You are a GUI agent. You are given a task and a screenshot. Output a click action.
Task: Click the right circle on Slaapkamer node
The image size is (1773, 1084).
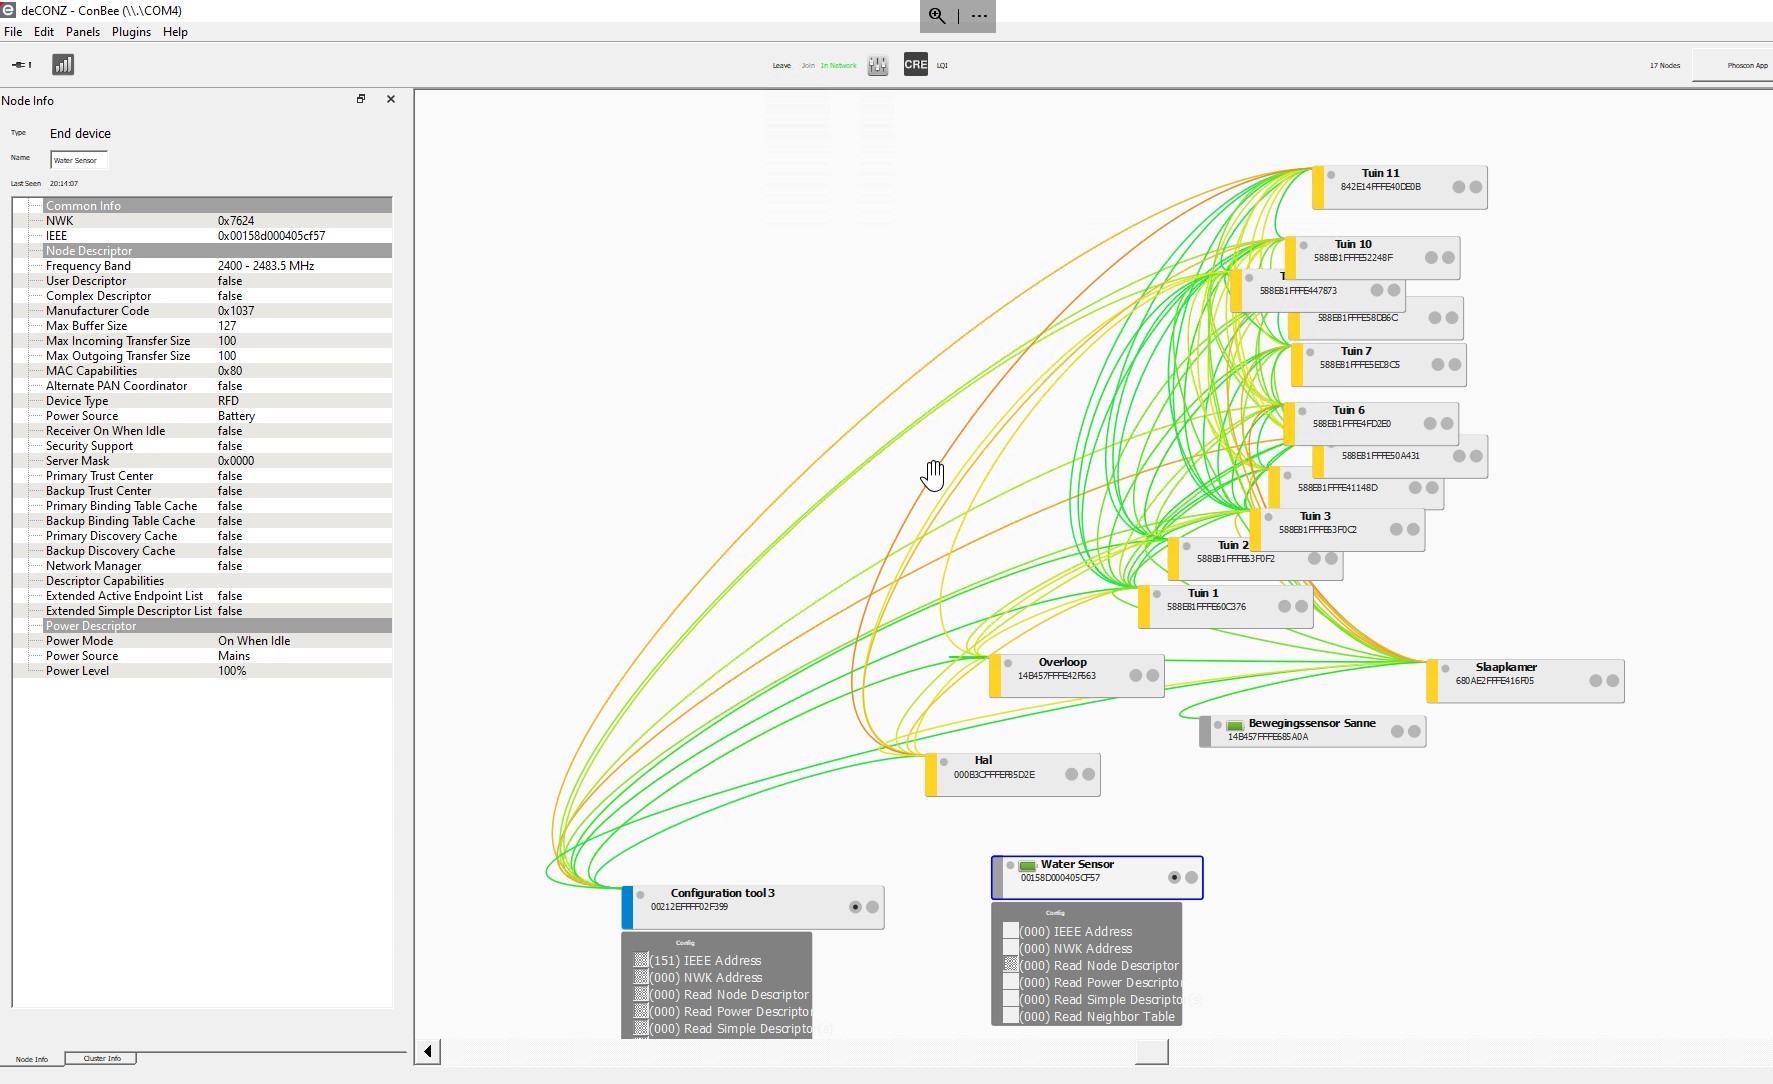pos(1613,680)
